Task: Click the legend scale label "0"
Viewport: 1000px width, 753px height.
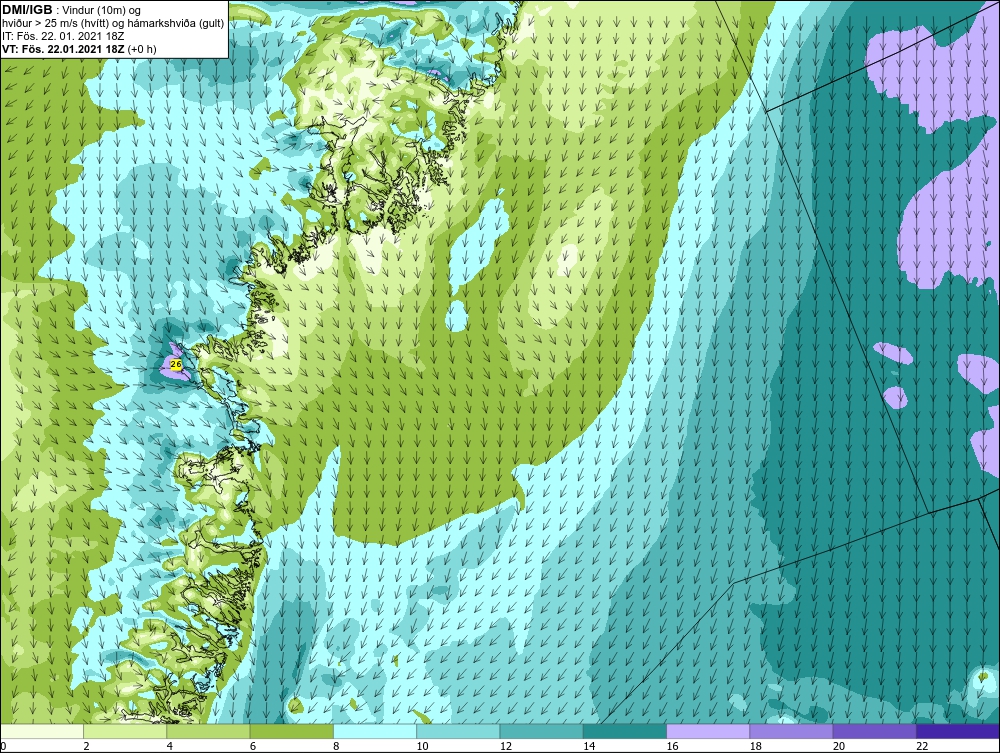Action: pos(3,747)
